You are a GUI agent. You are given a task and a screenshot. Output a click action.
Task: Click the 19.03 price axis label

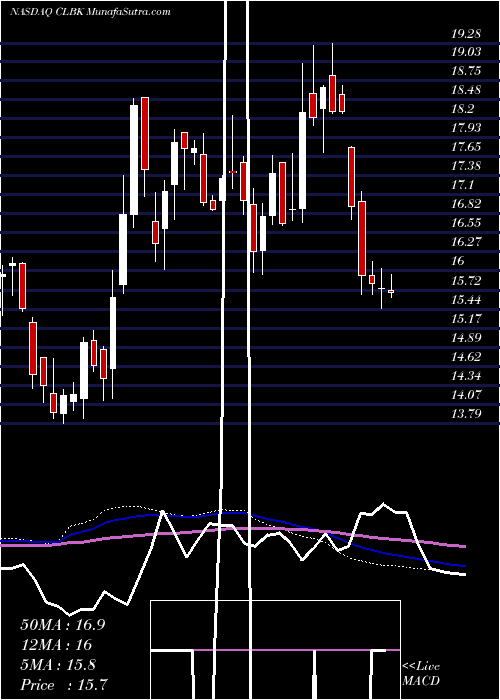pos(466,52)
